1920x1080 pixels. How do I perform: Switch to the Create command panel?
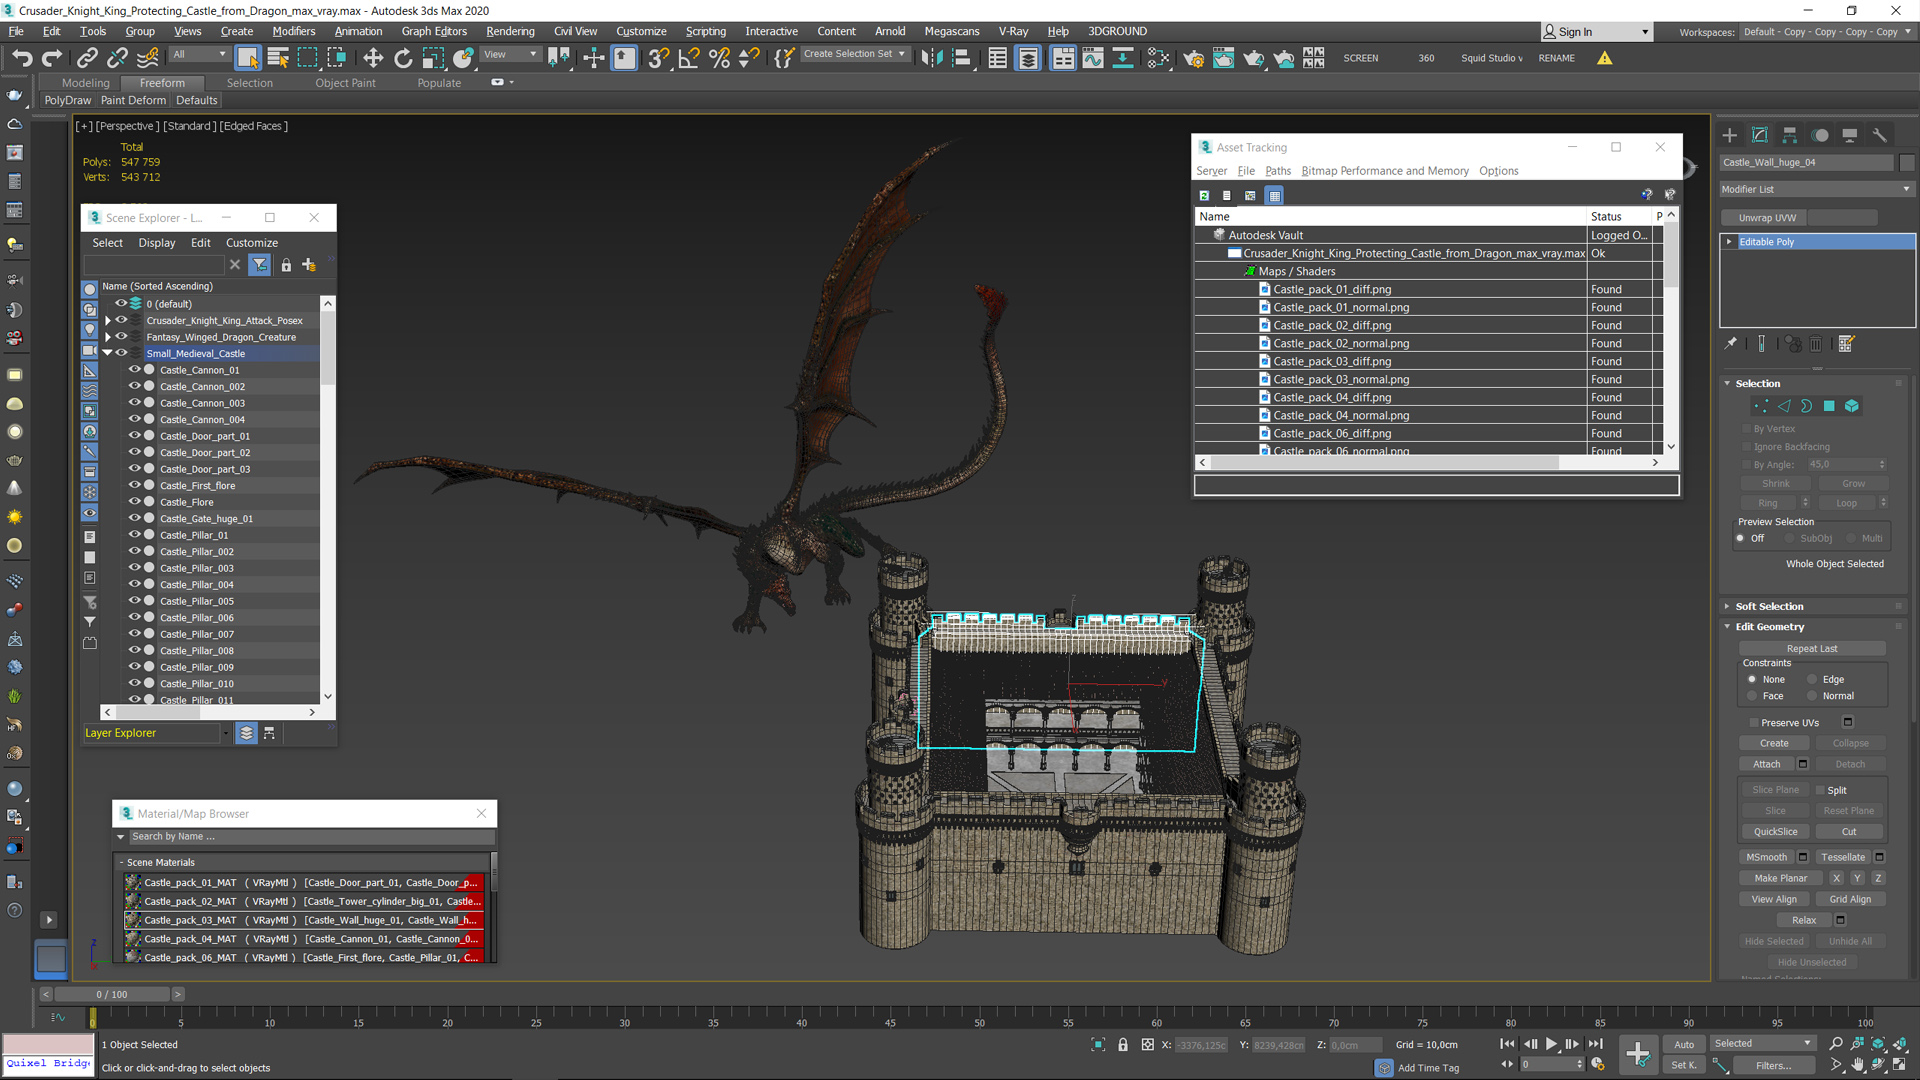coord(1730,135)
